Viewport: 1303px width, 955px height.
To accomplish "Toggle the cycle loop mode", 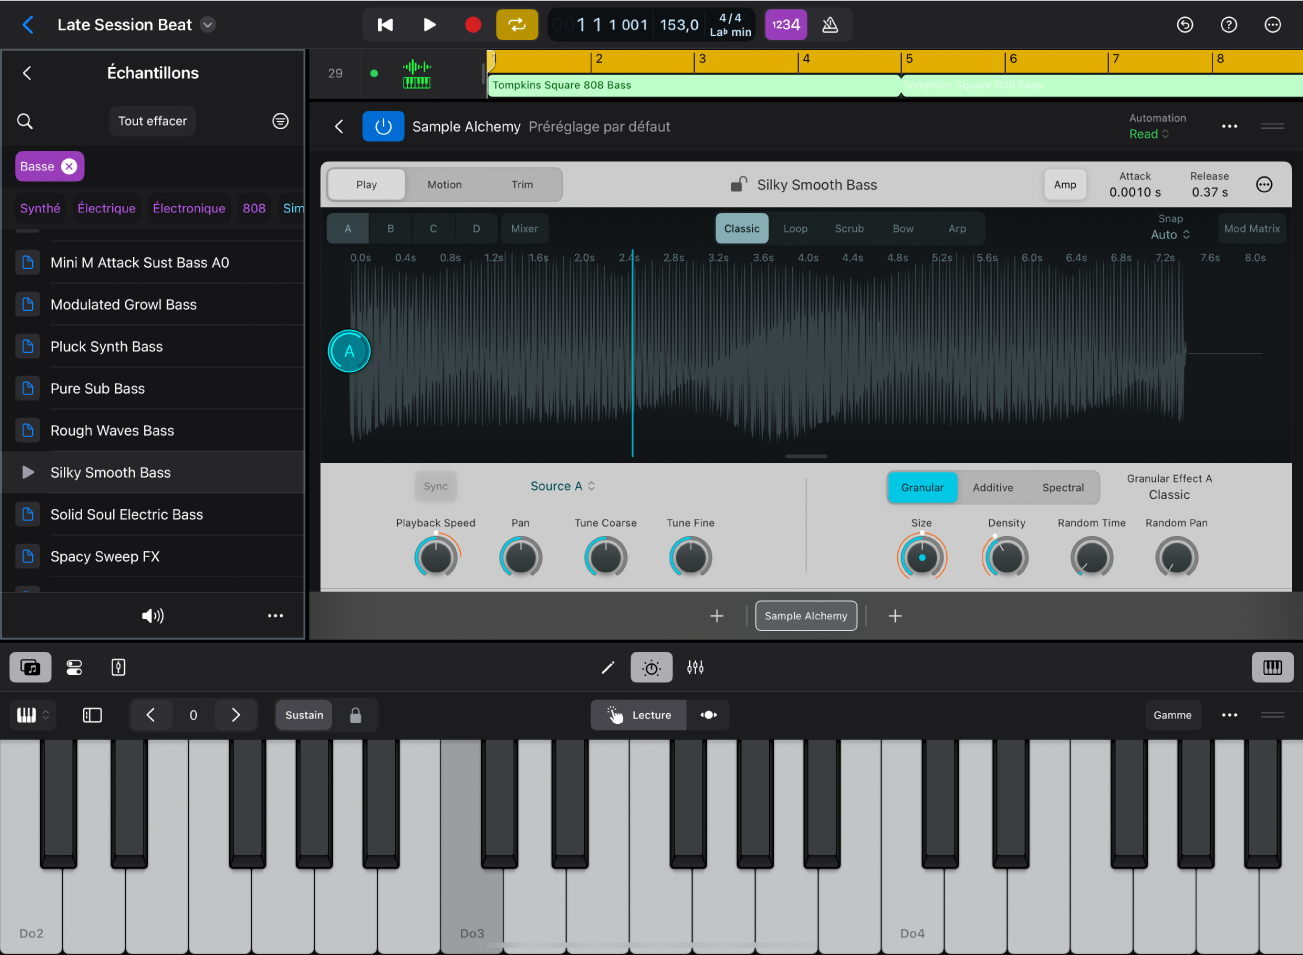I will (x=517, y=24).
